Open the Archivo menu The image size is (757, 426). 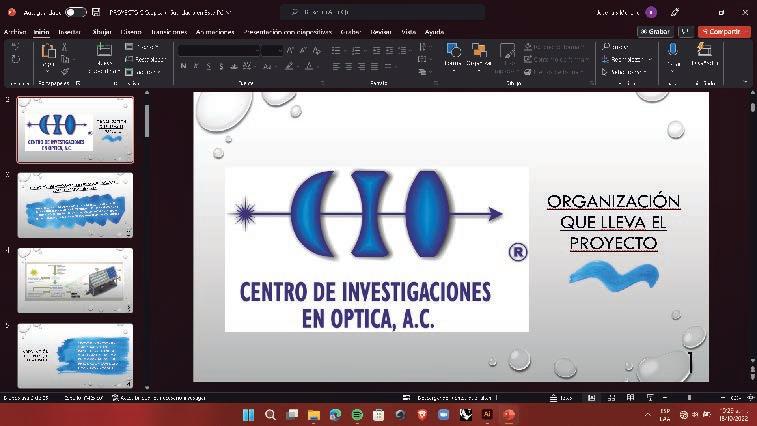point(15,32)
